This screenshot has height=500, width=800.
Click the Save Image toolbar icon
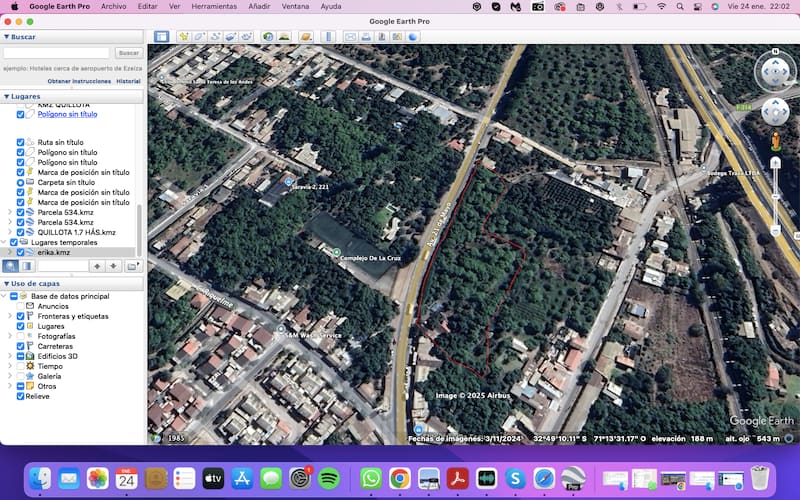[382, 37]
